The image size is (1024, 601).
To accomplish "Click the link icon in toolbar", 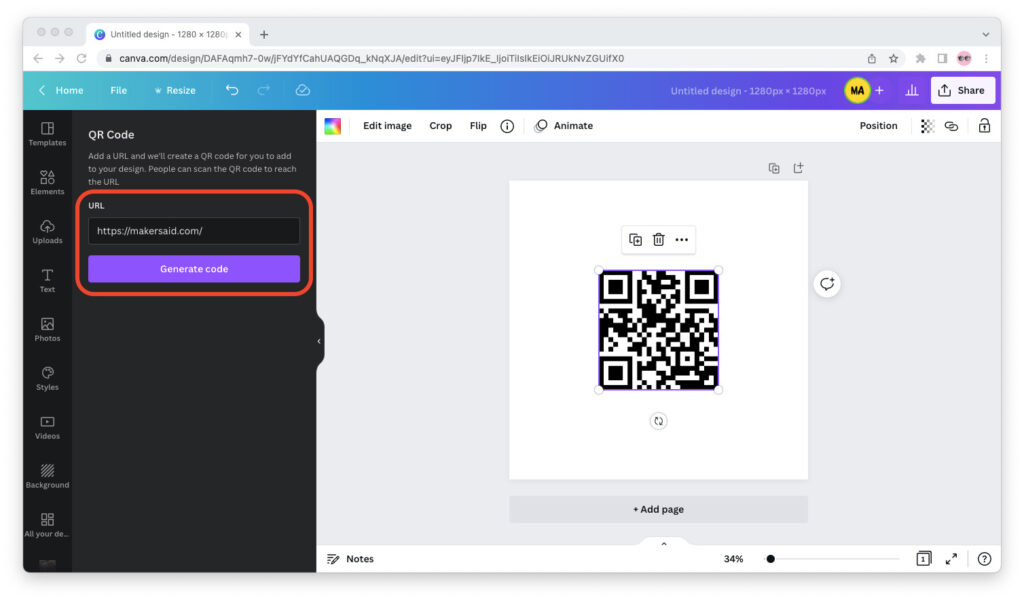I will (952, 126).
